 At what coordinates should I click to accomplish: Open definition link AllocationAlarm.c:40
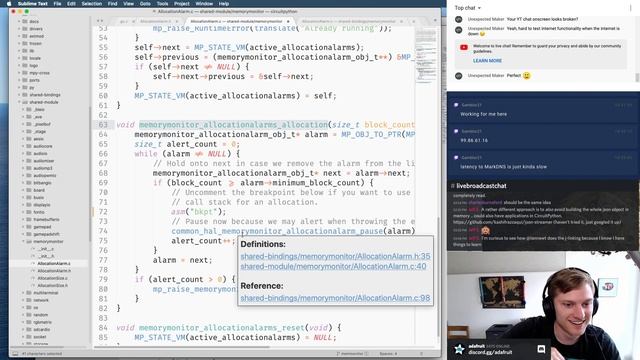tap(333, 266)
